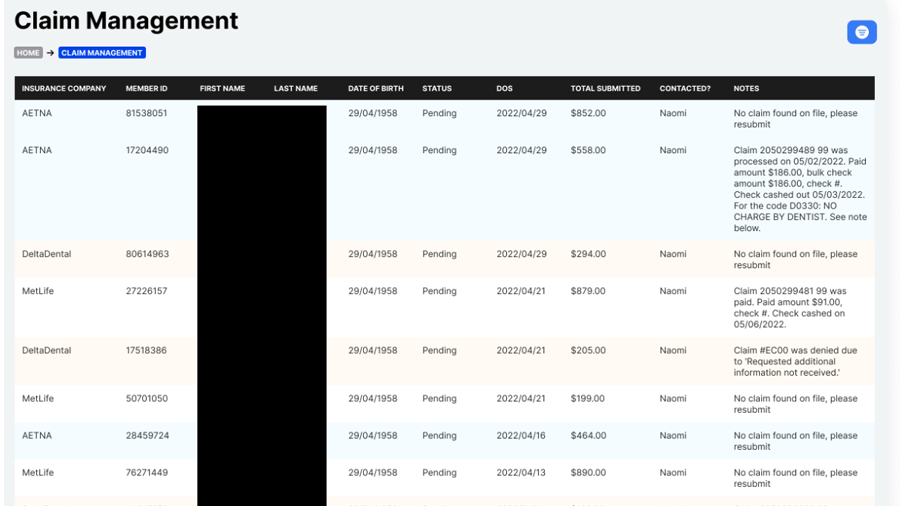Select member ID 81538051 cell
This screenshot has height=506, width=900.
coord(146,114)
